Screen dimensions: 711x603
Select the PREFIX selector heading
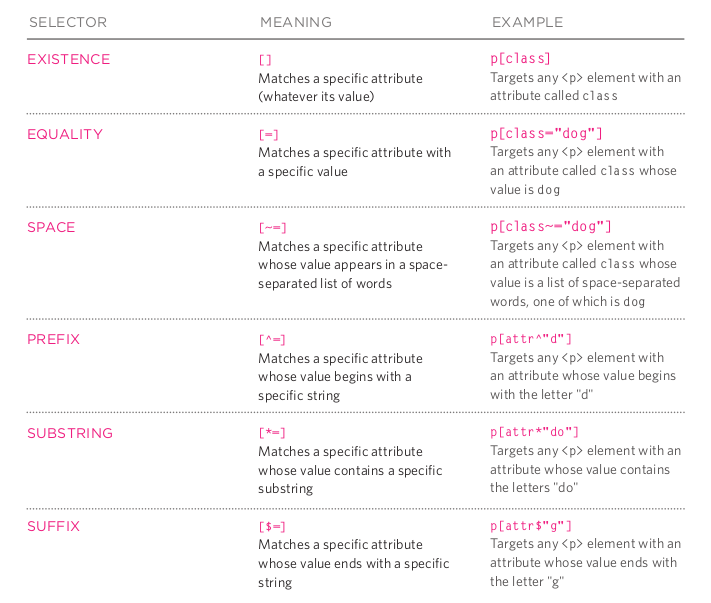53,339
